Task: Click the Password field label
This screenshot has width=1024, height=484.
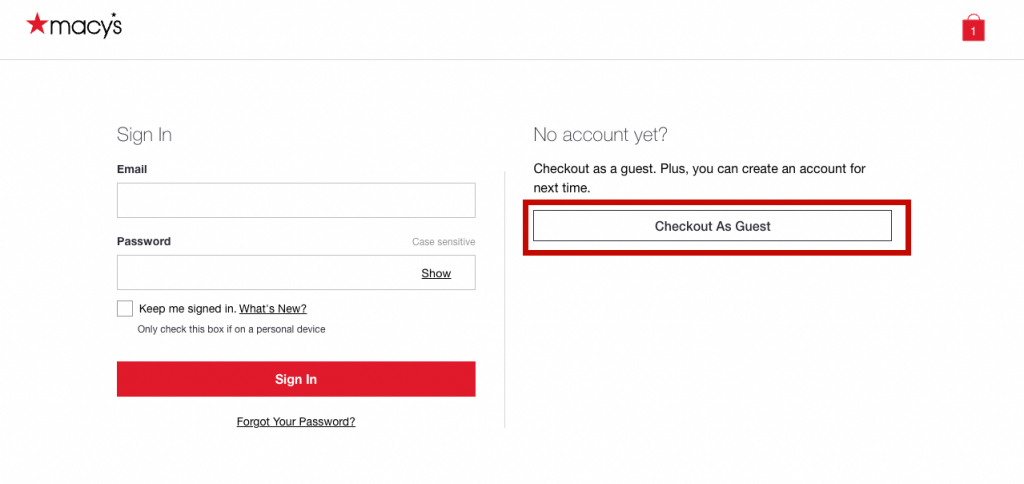Action: pos(144,241)
